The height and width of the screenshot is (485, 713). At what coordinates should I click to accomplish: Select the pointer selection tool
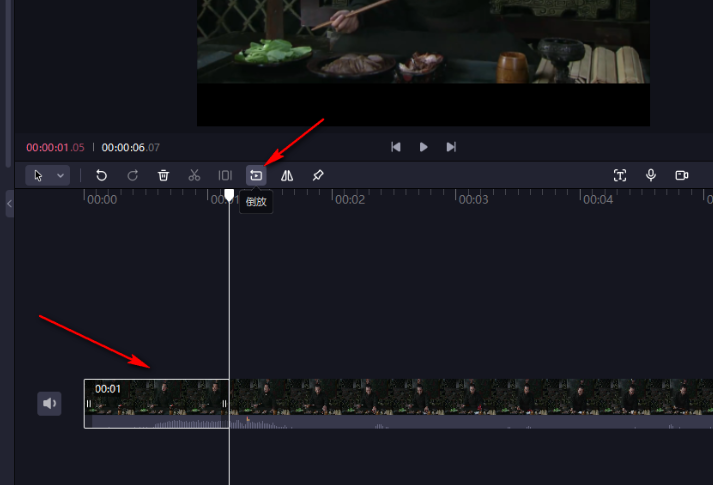pos(38,175)
